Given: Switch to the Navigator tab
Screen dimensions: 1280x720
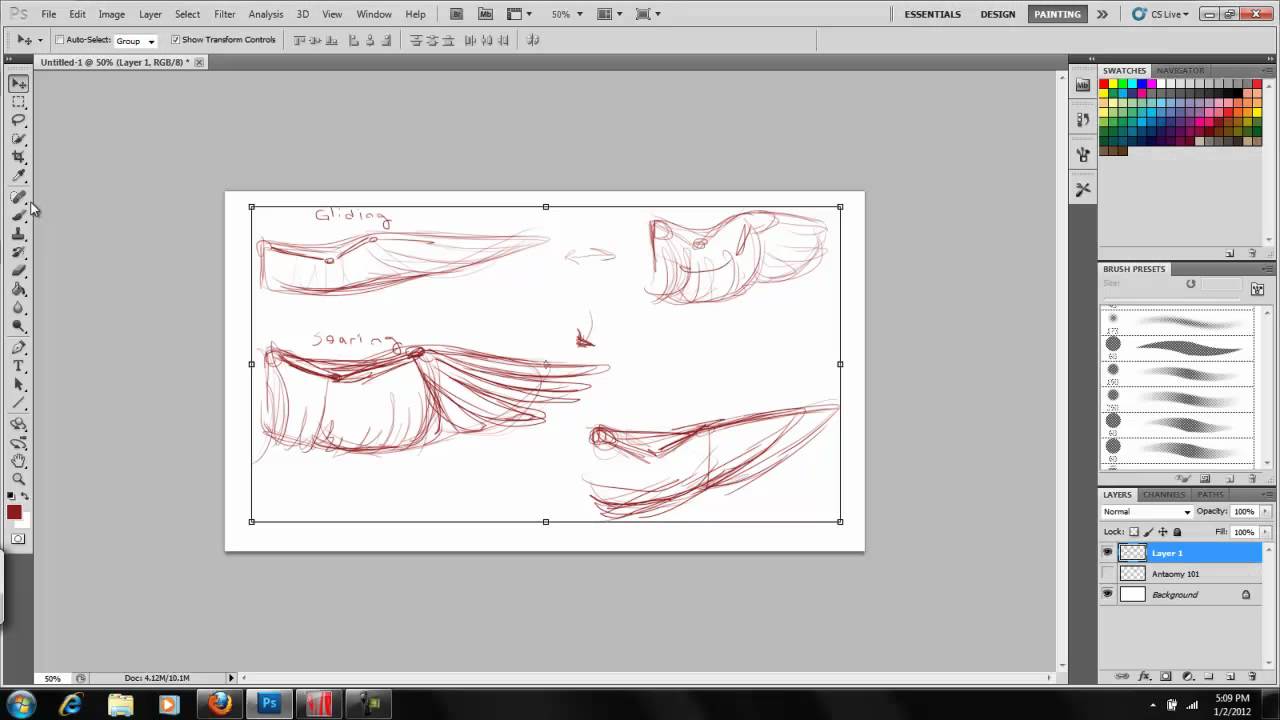Looking at the screenshot, I should click(1181, 71).
